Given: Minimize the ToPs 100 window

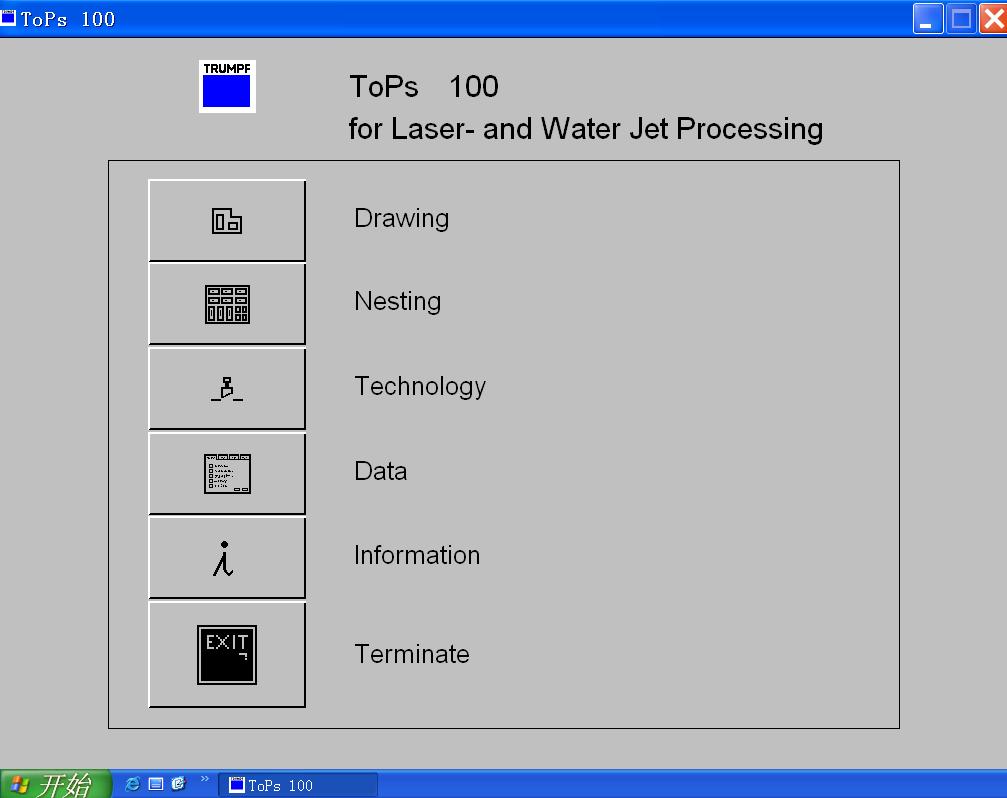Looking at the screenshot, I should (x=927, y=19).
